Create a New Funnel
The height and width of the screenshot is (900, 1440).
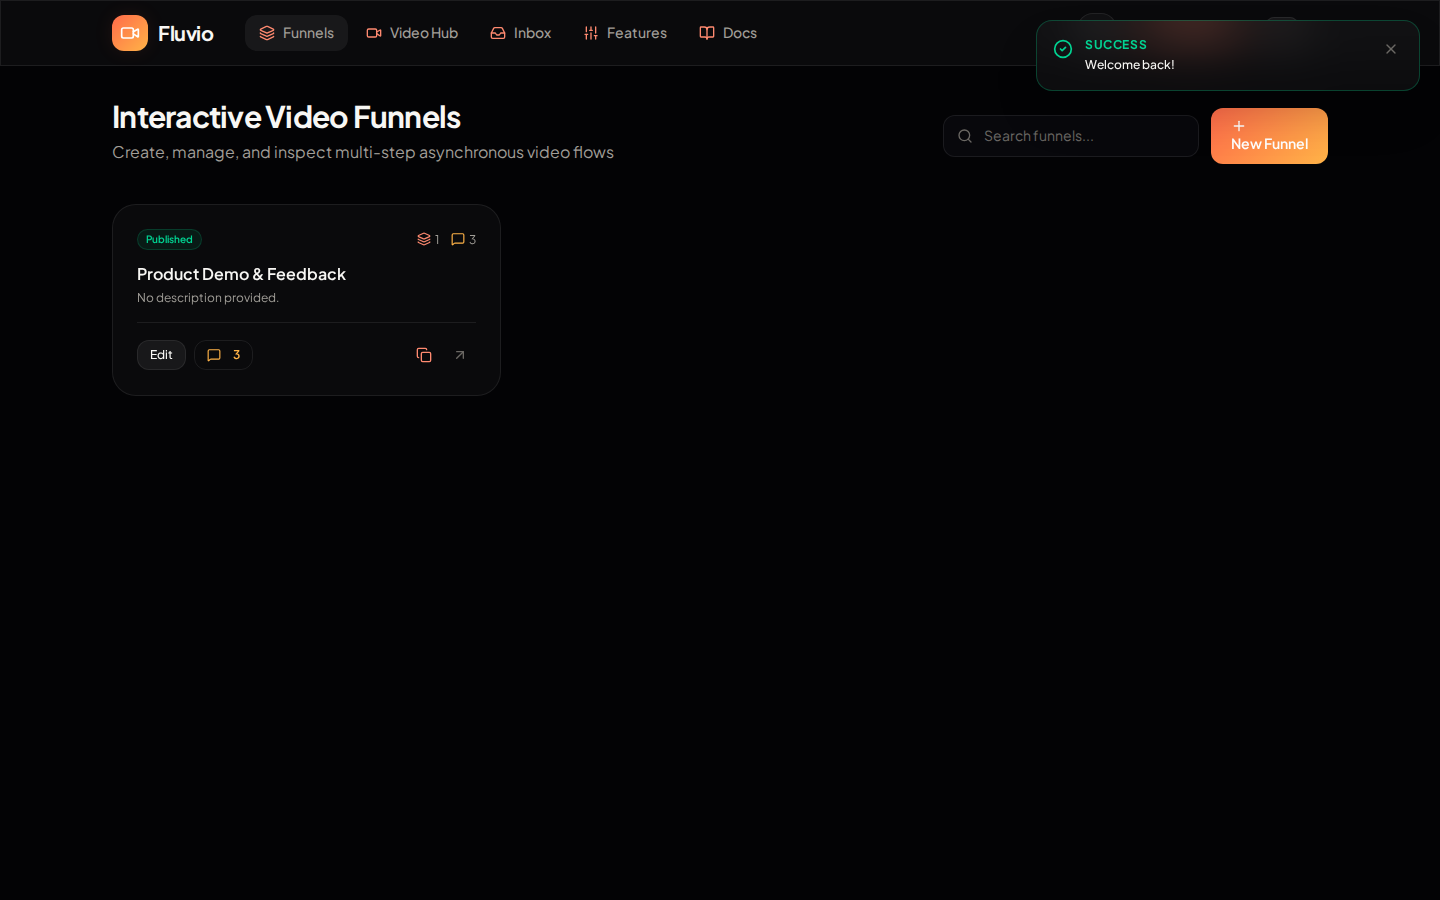[x=1269, y=136]
